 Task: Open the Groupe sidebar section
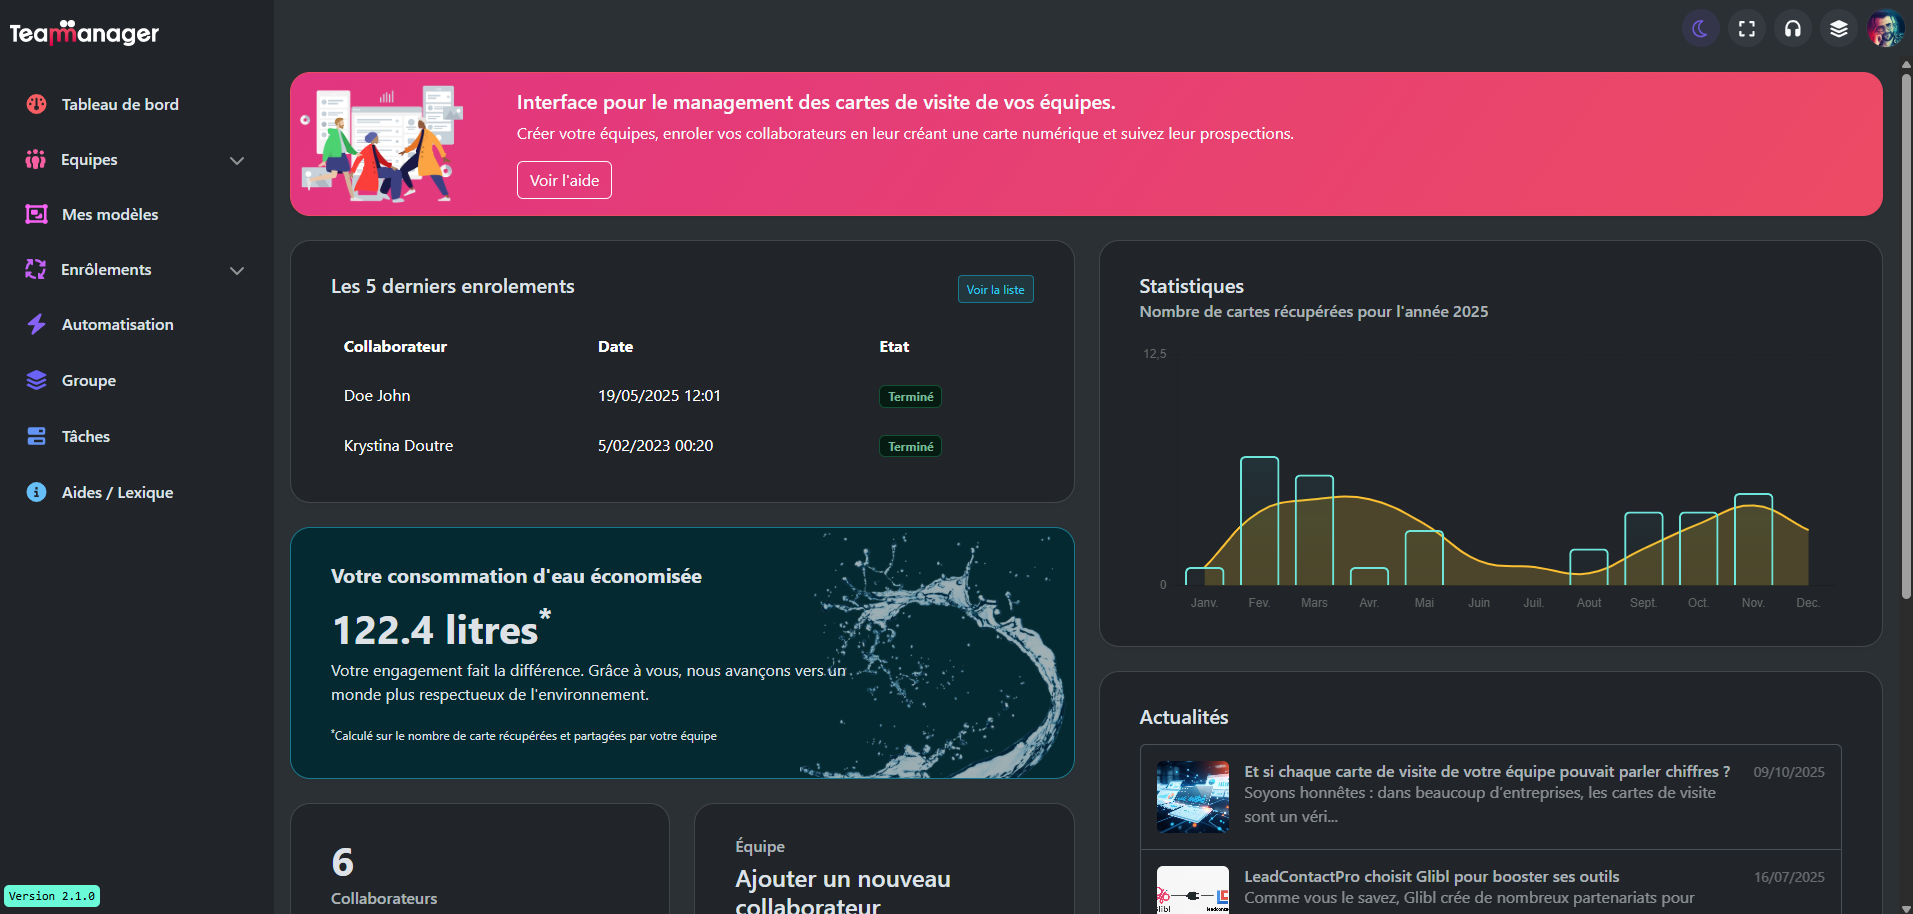88,380
